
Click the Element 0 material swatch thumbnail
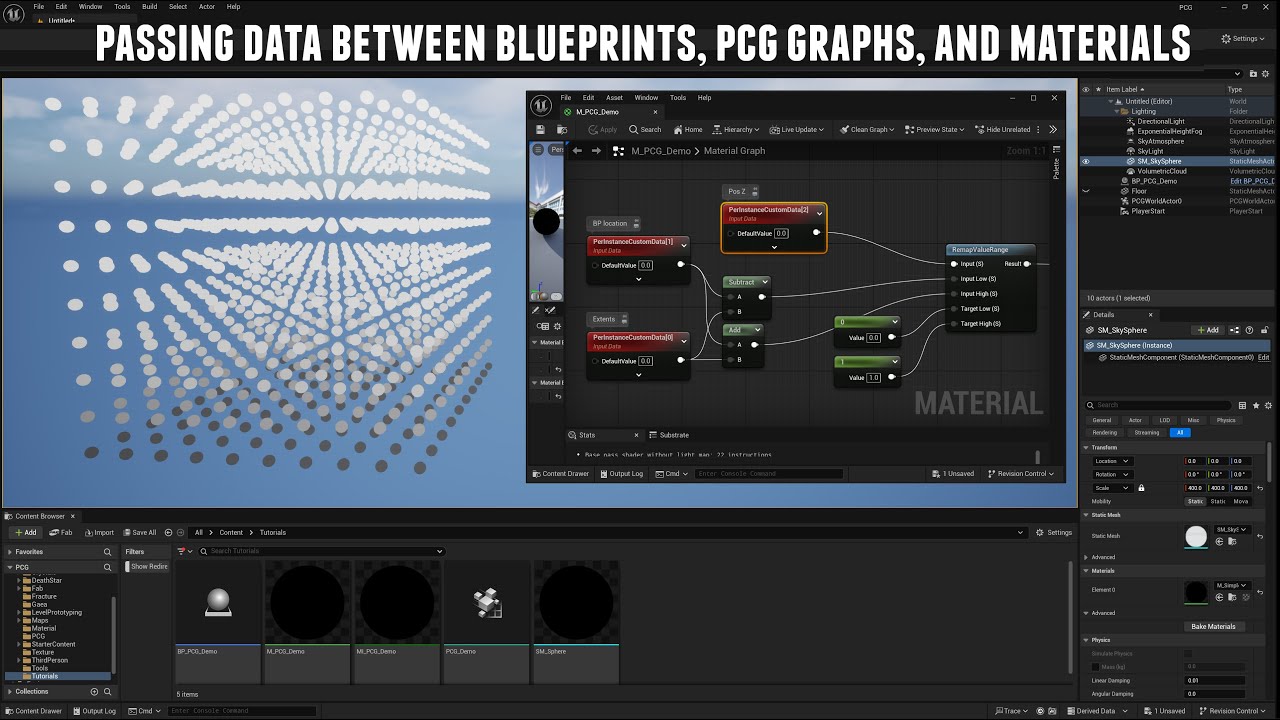1196,593
